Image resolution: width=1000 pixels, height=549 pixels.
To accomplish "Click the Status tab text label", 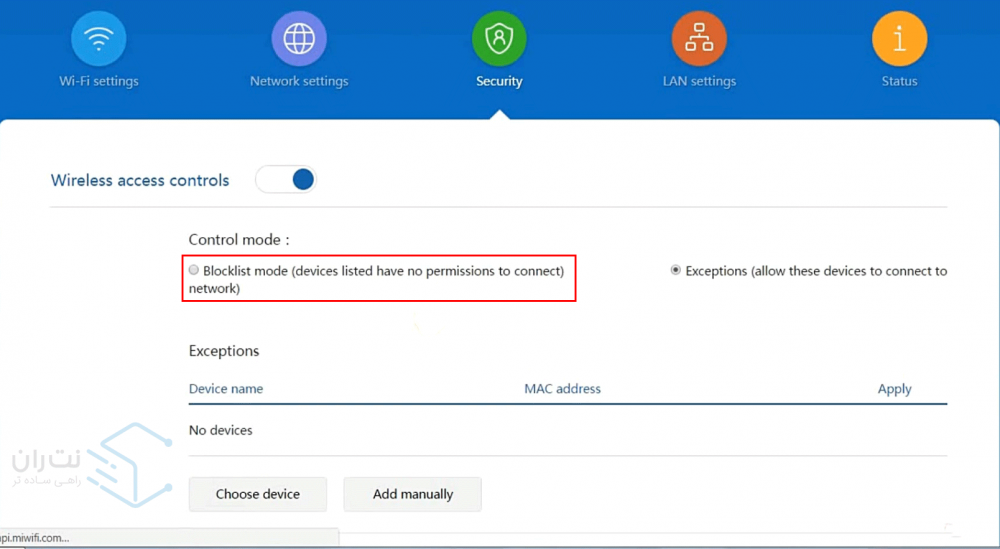I will pyautogui.click(x=899, y=81).
